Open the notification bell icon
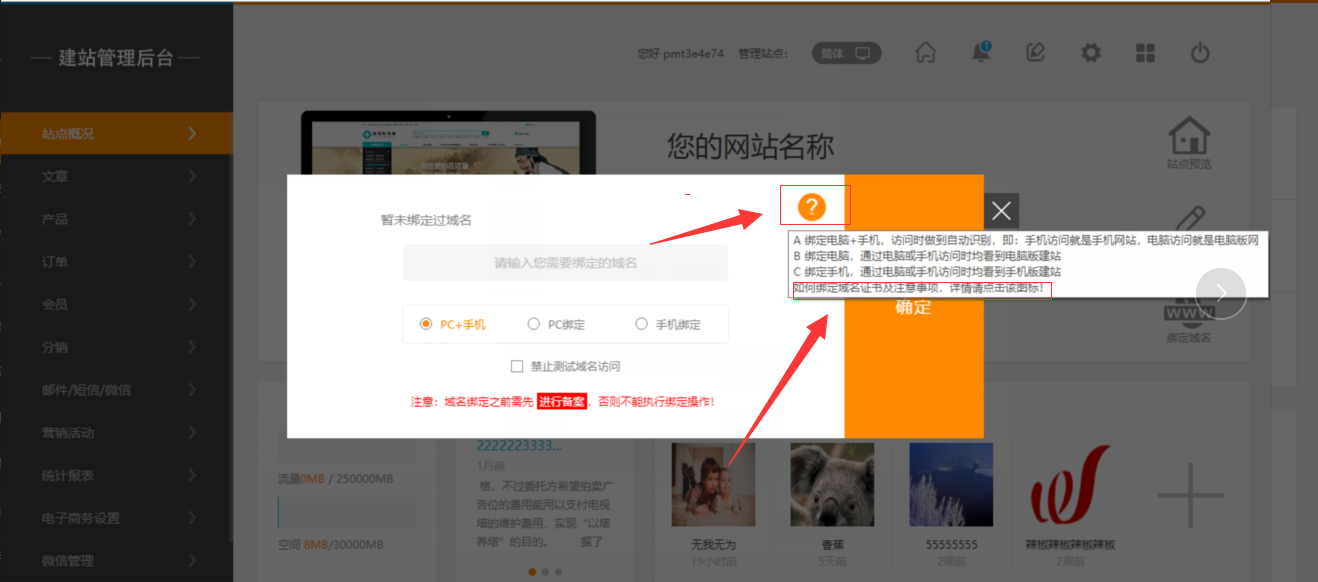This screenshot has height=582, width=1318. pos(981,53)
